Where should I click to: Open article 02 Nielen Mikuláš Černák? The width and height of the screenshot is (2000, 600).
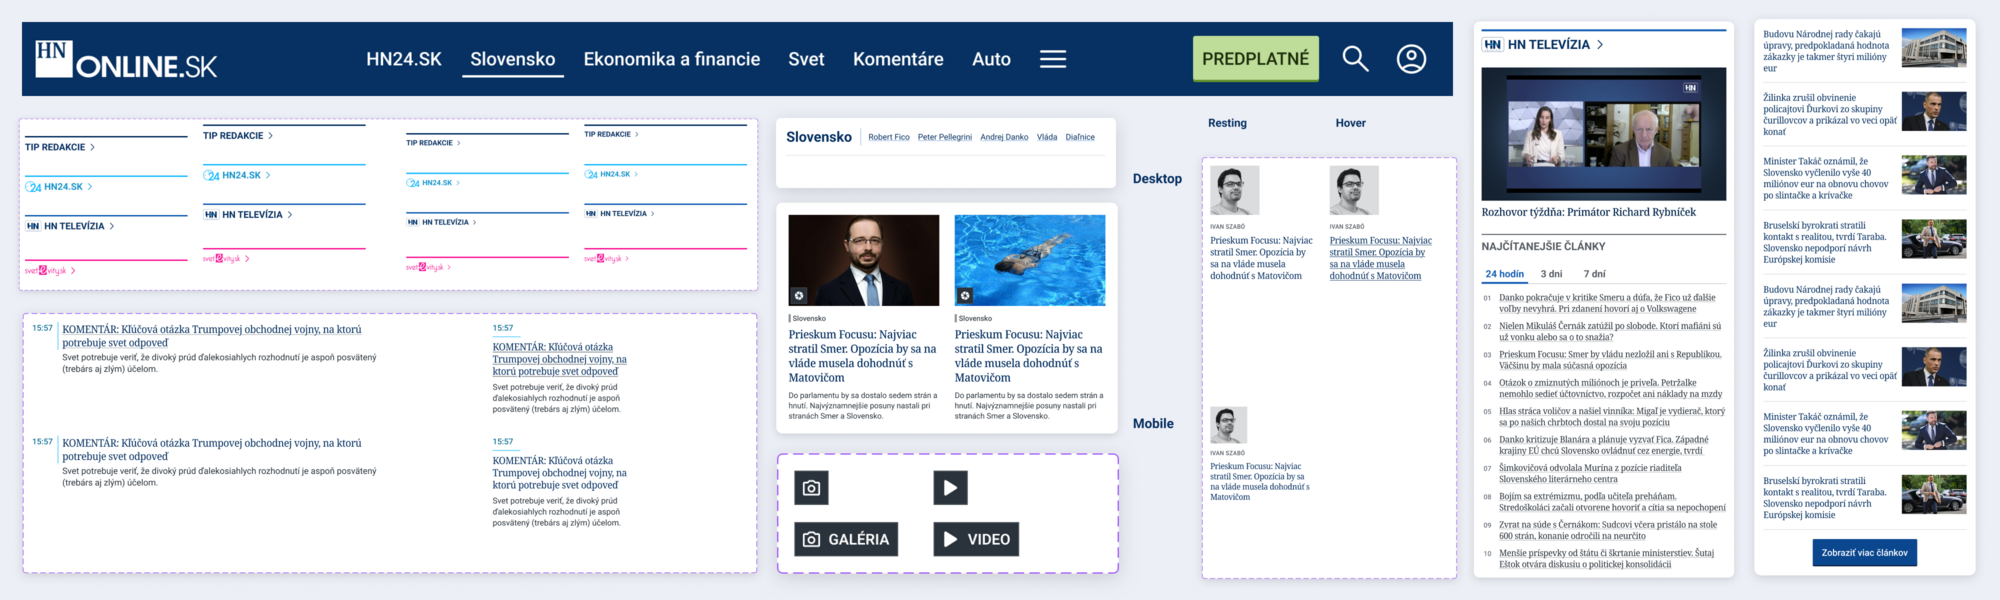pyautogui.click(x=1610, y=331)
